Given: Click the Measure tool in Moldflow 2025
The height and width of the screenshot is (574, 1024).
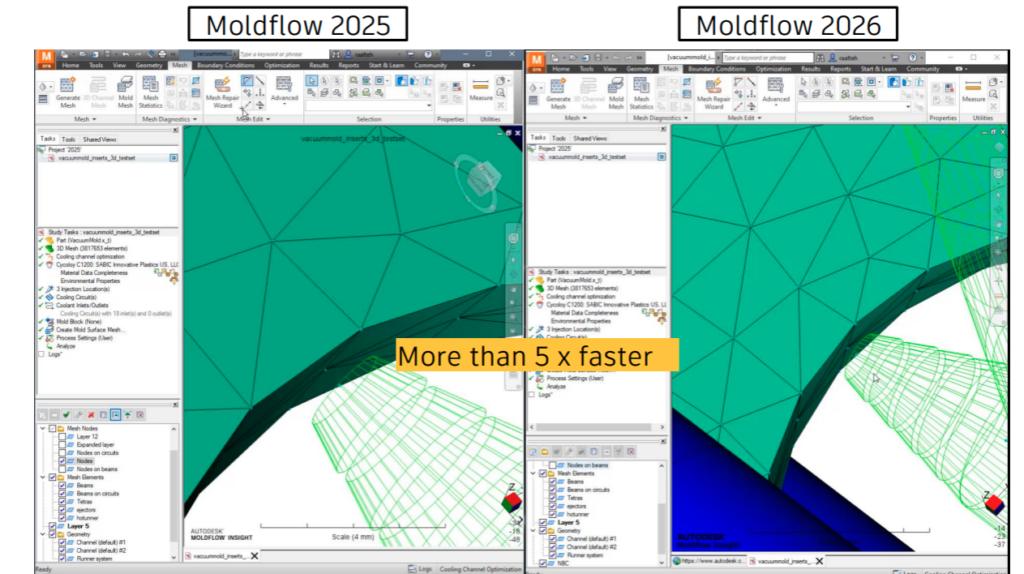Looking at the screenshot, I should pos(481,89).
